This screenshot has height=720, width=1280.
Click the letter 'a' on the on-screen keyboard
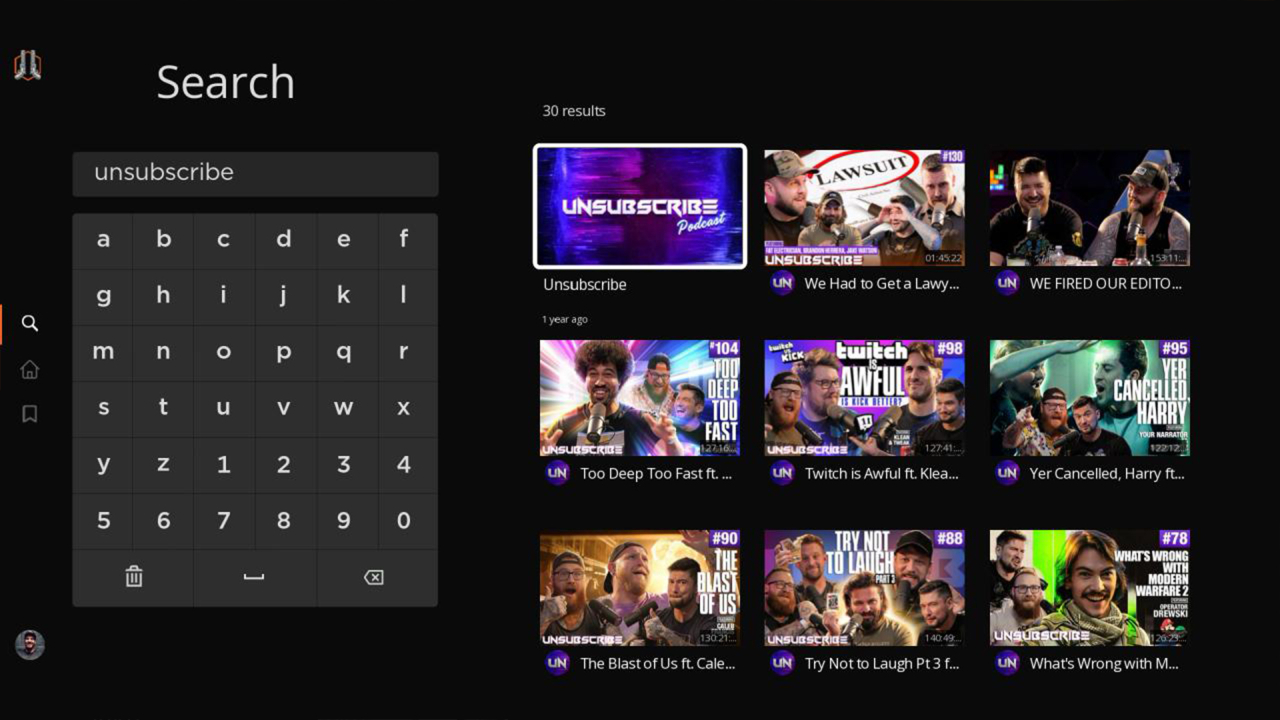(x=102, y=240)
